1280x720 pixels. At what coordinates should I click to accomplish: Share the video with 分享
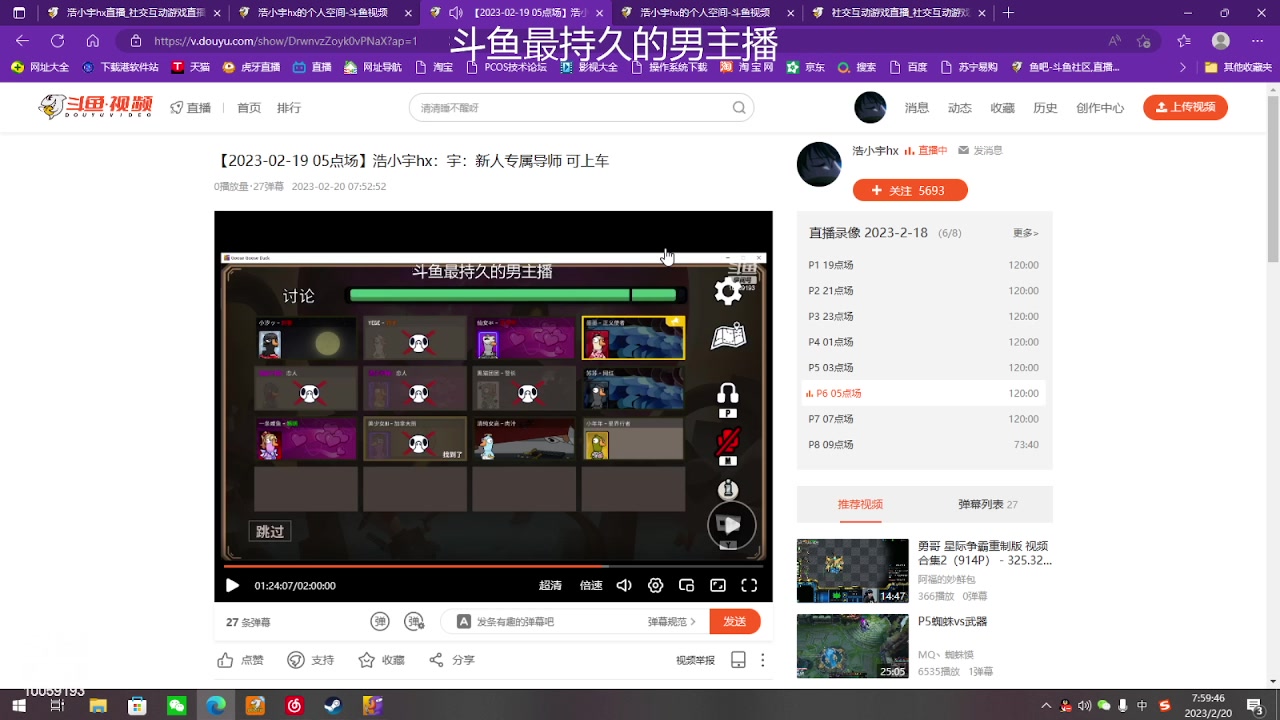pyautogui.click(x=451, y=660)
